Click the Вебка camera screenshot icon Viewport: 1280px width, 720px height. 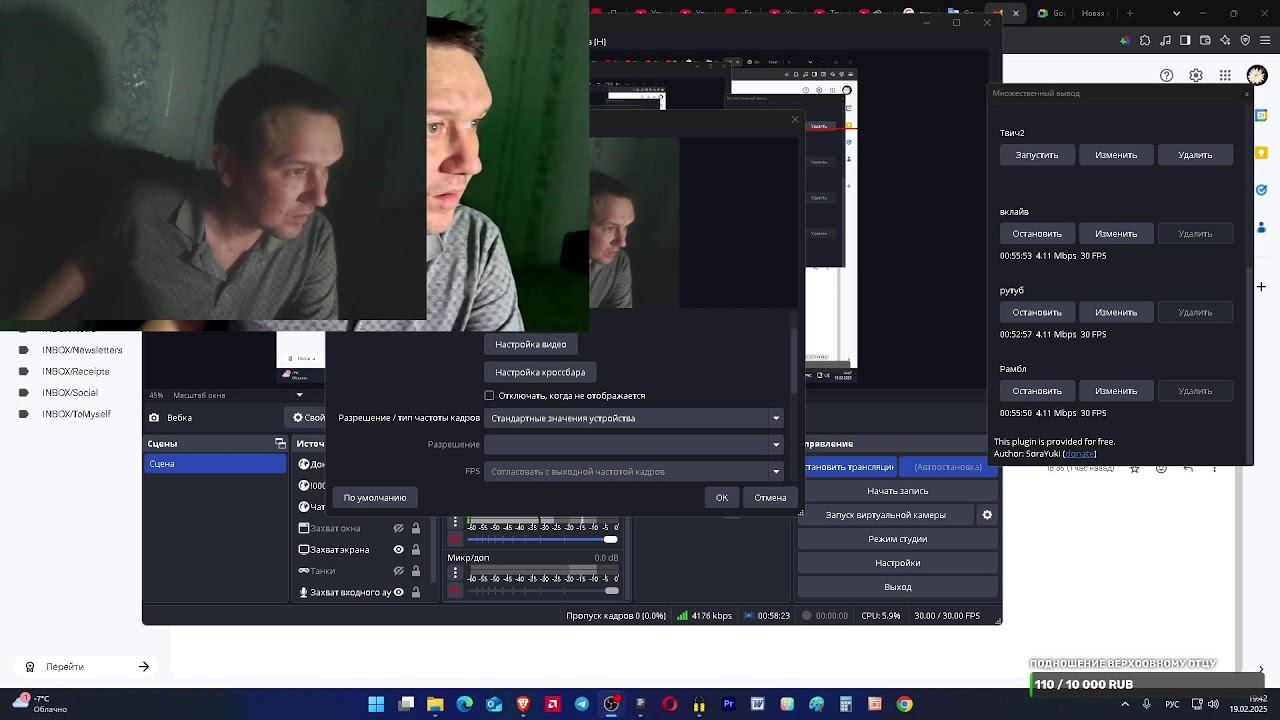[154, 418]
